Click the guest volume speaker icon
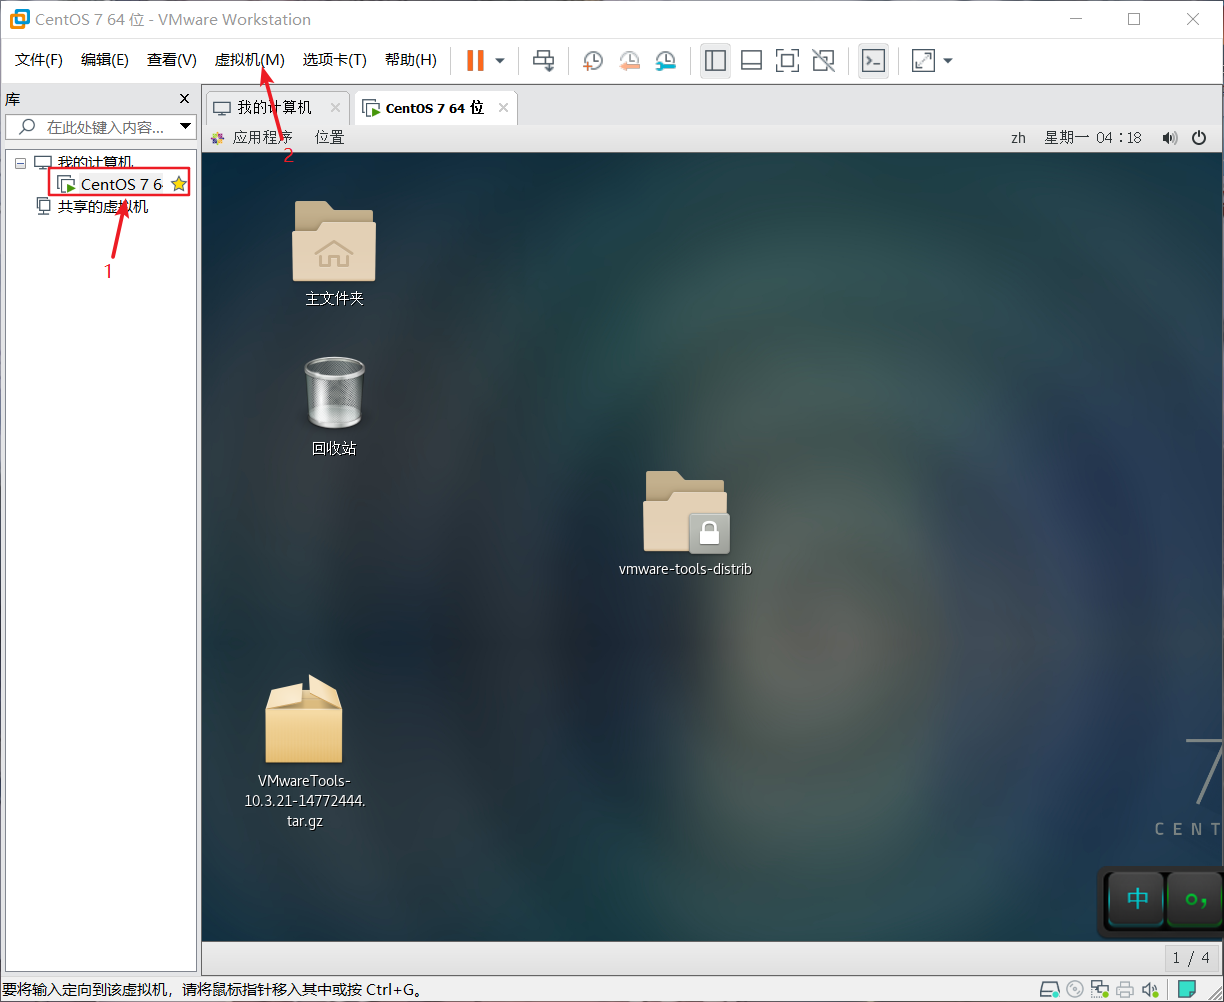Screen dimensions: 1224x1002 (x=1170, y=138)
